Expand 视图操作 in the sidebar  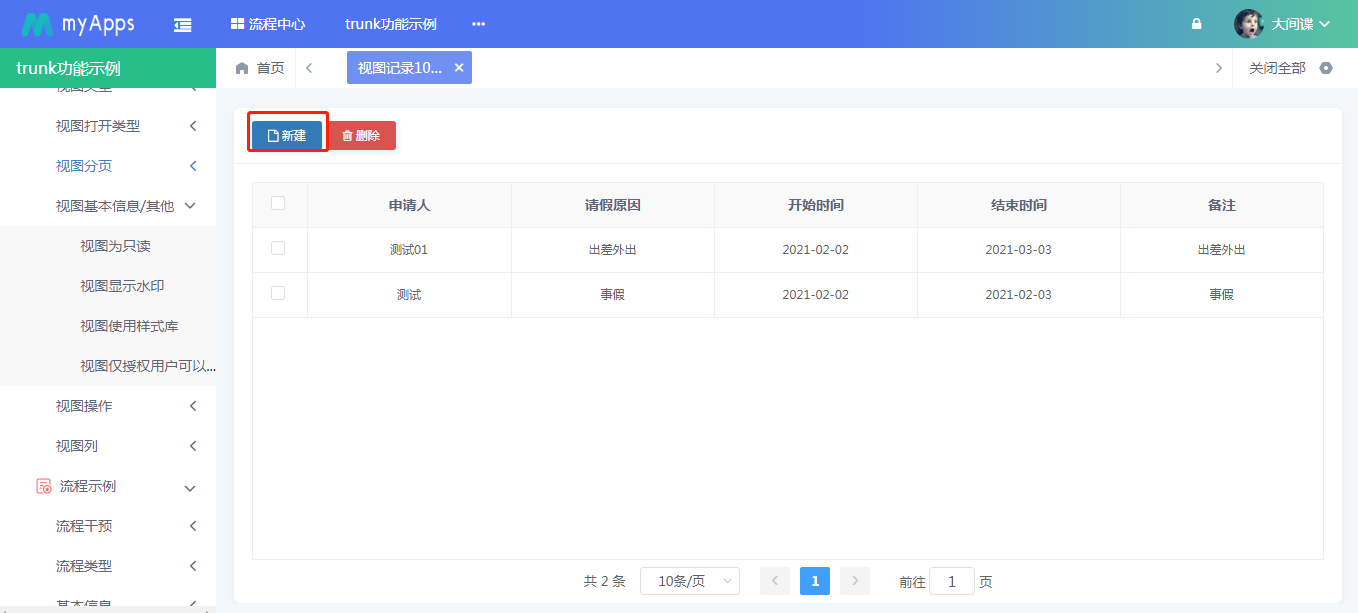(125, 406)
